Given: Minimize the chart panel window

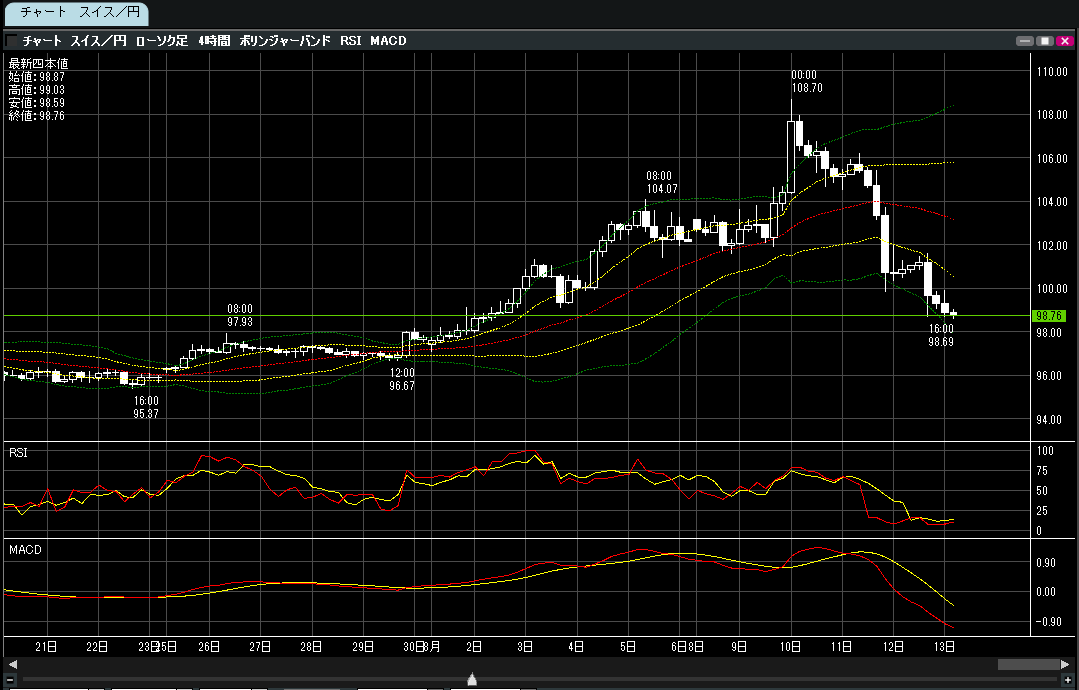Looking at the screenshot, I should (1024, 41).
